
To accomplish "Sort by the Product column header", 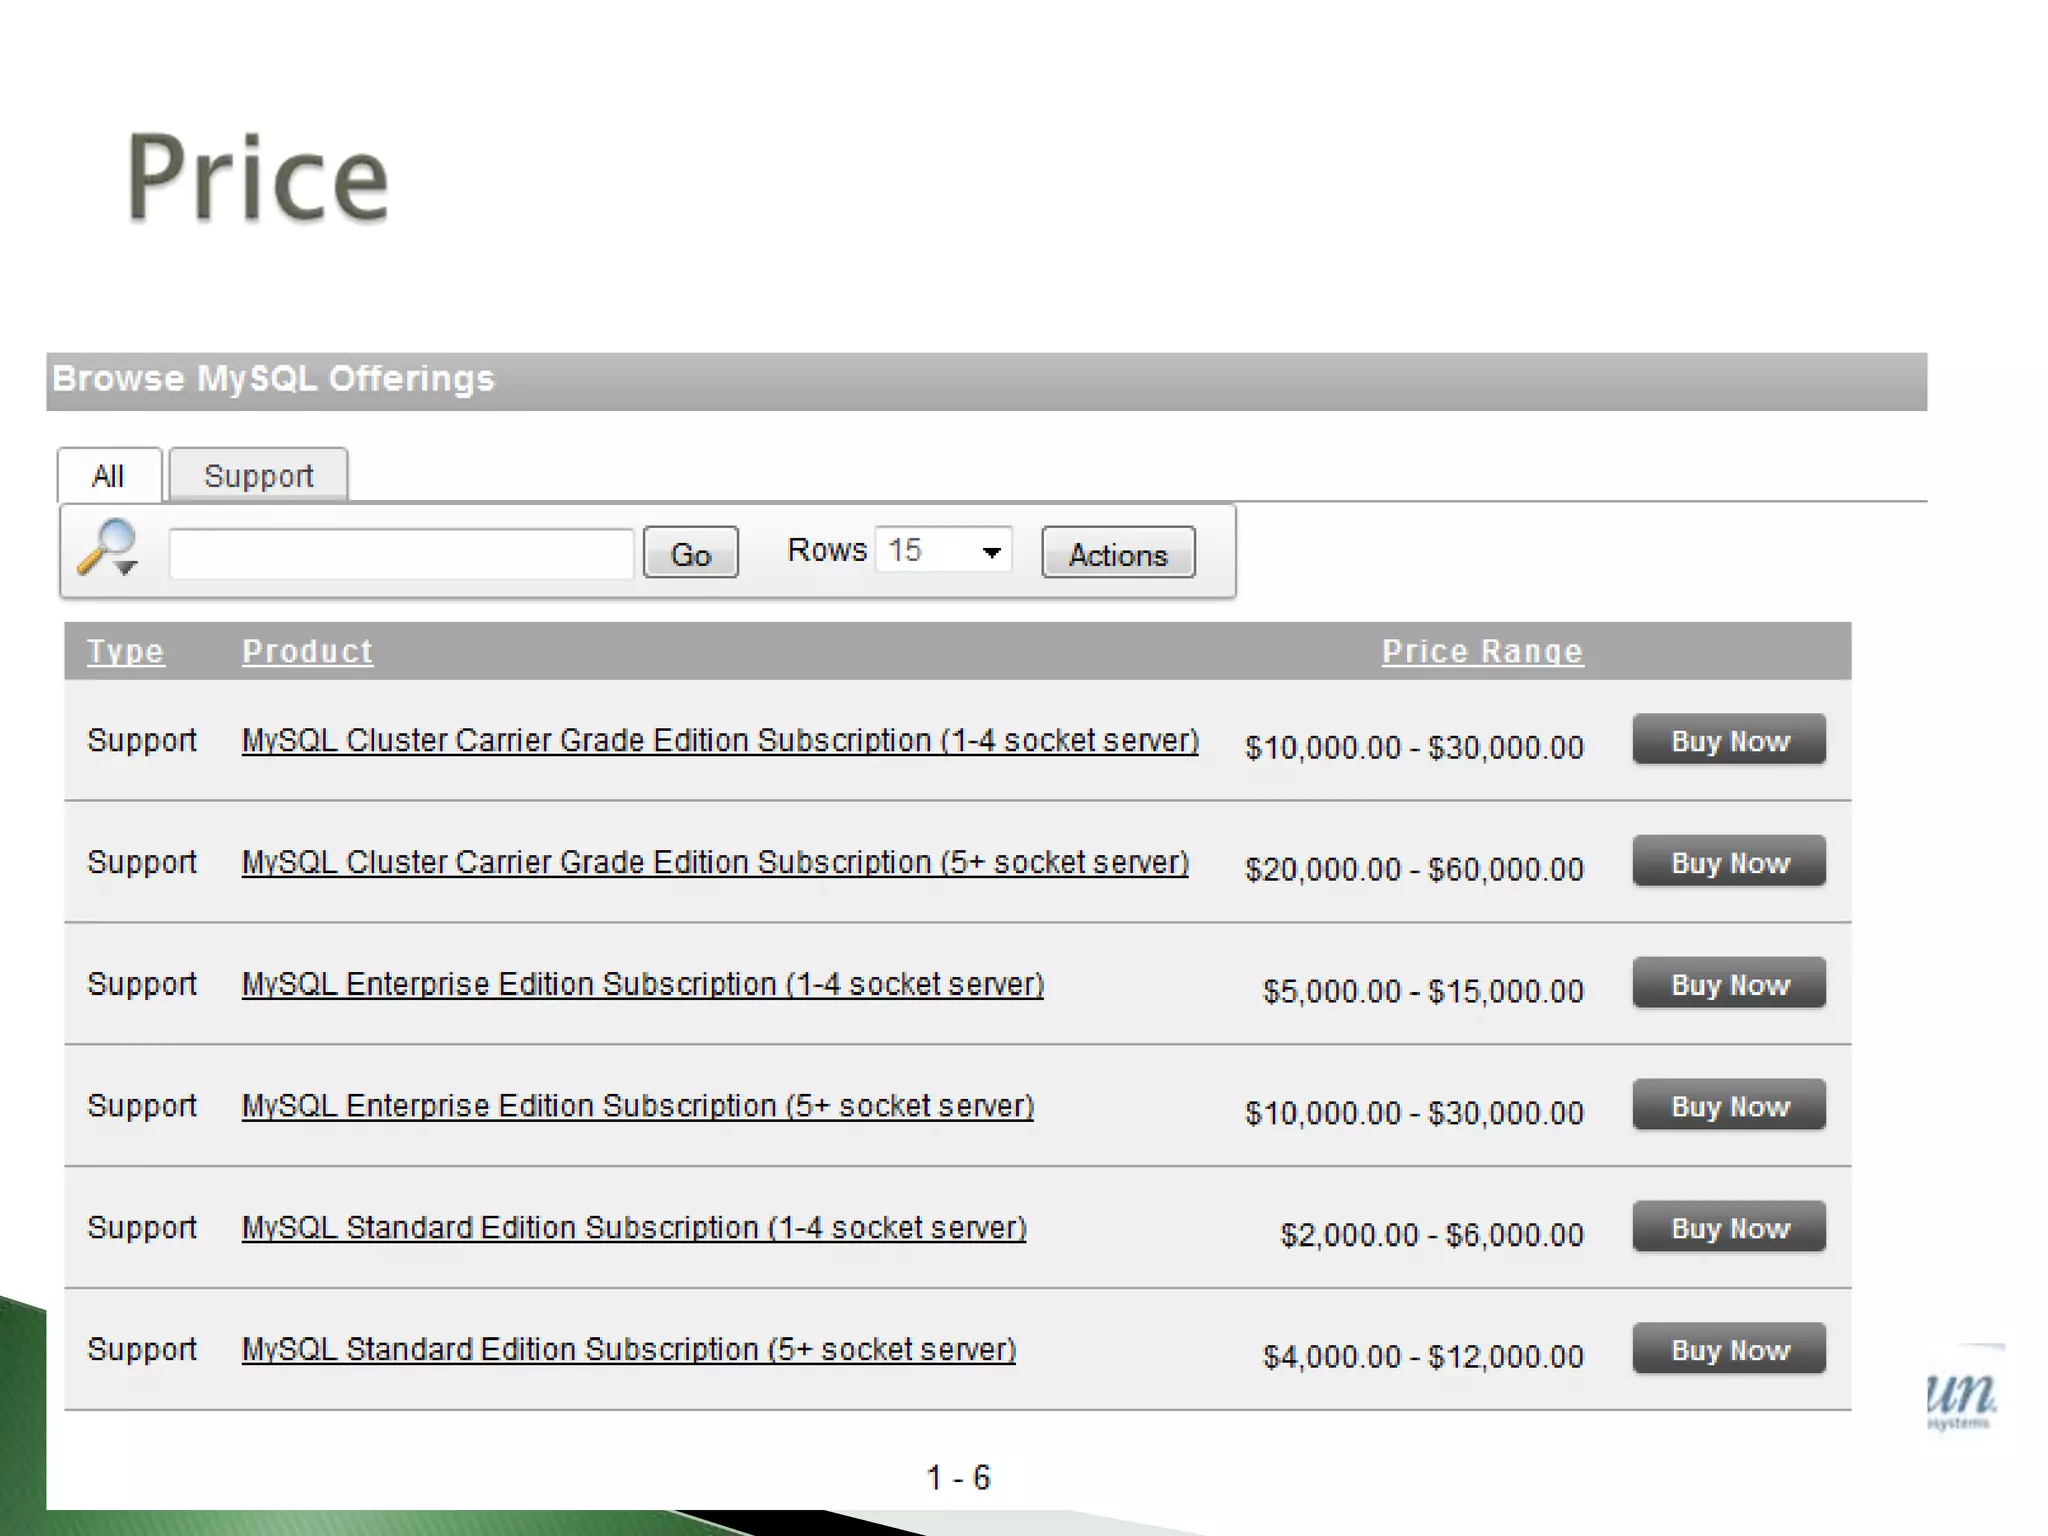I will click(307, 652).
